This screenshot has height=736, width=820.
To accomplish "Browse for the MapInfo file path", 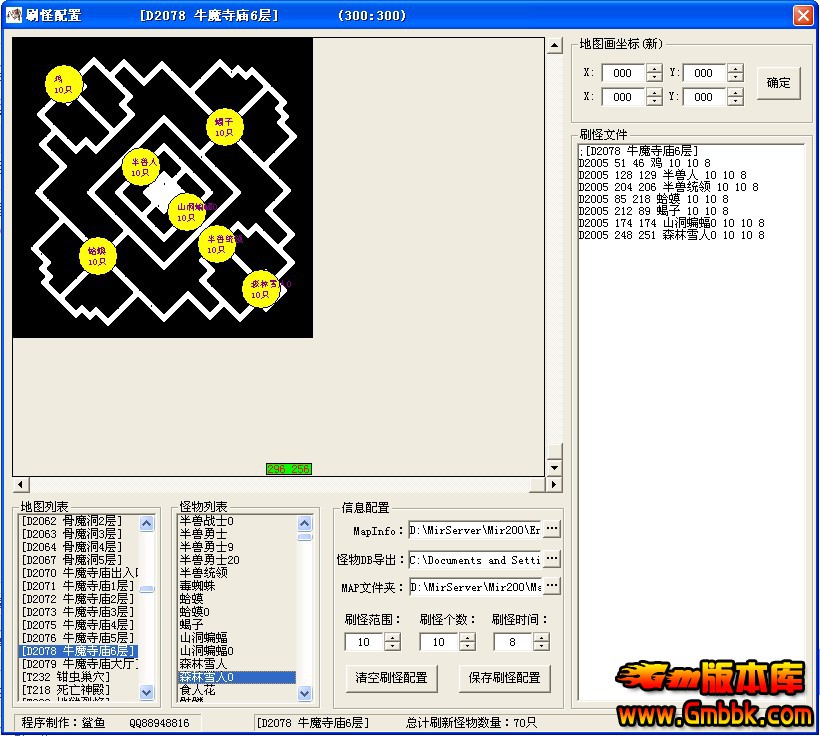I will 552,529.
